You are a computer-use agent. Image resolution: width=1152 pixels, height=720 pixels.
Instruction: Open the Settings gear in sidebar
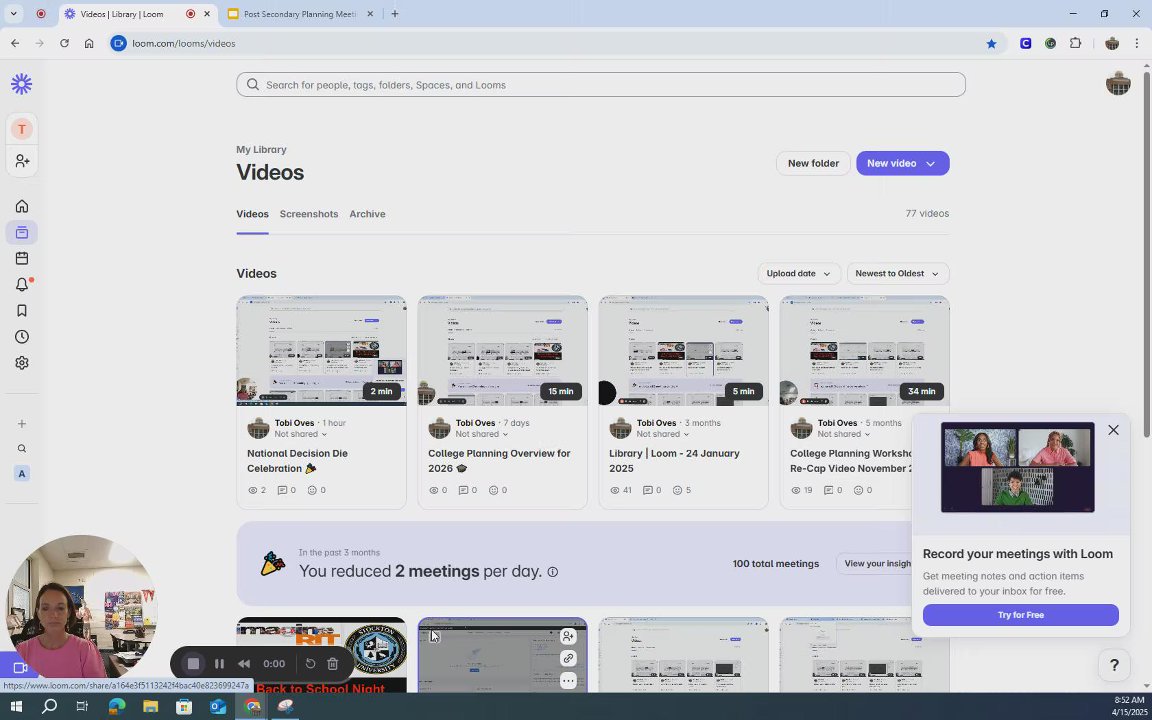pos(22,363)
